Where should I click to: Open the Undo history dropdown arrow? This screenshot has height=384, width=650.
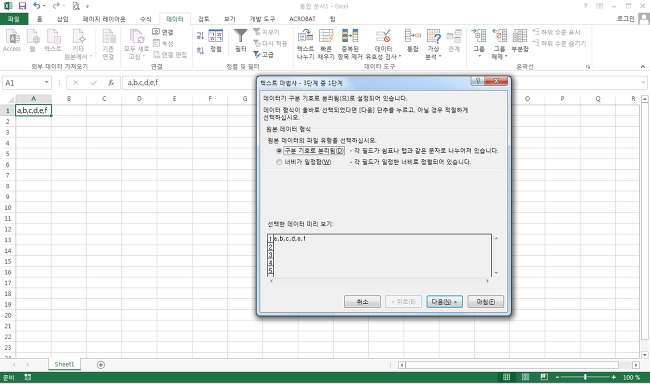[45, 6]
